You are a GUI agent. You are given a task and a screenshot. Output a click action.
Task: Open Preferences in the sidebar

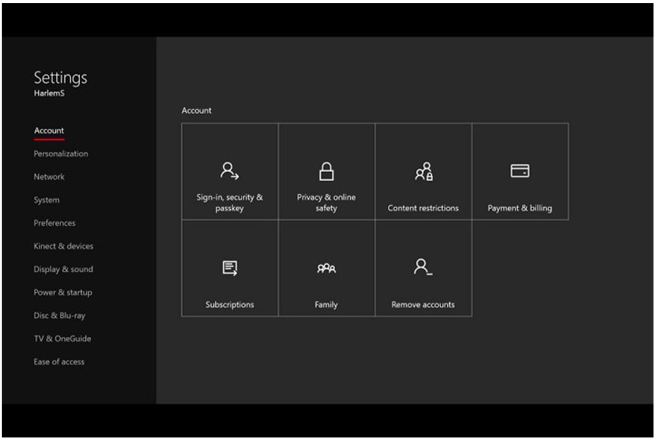55,223
